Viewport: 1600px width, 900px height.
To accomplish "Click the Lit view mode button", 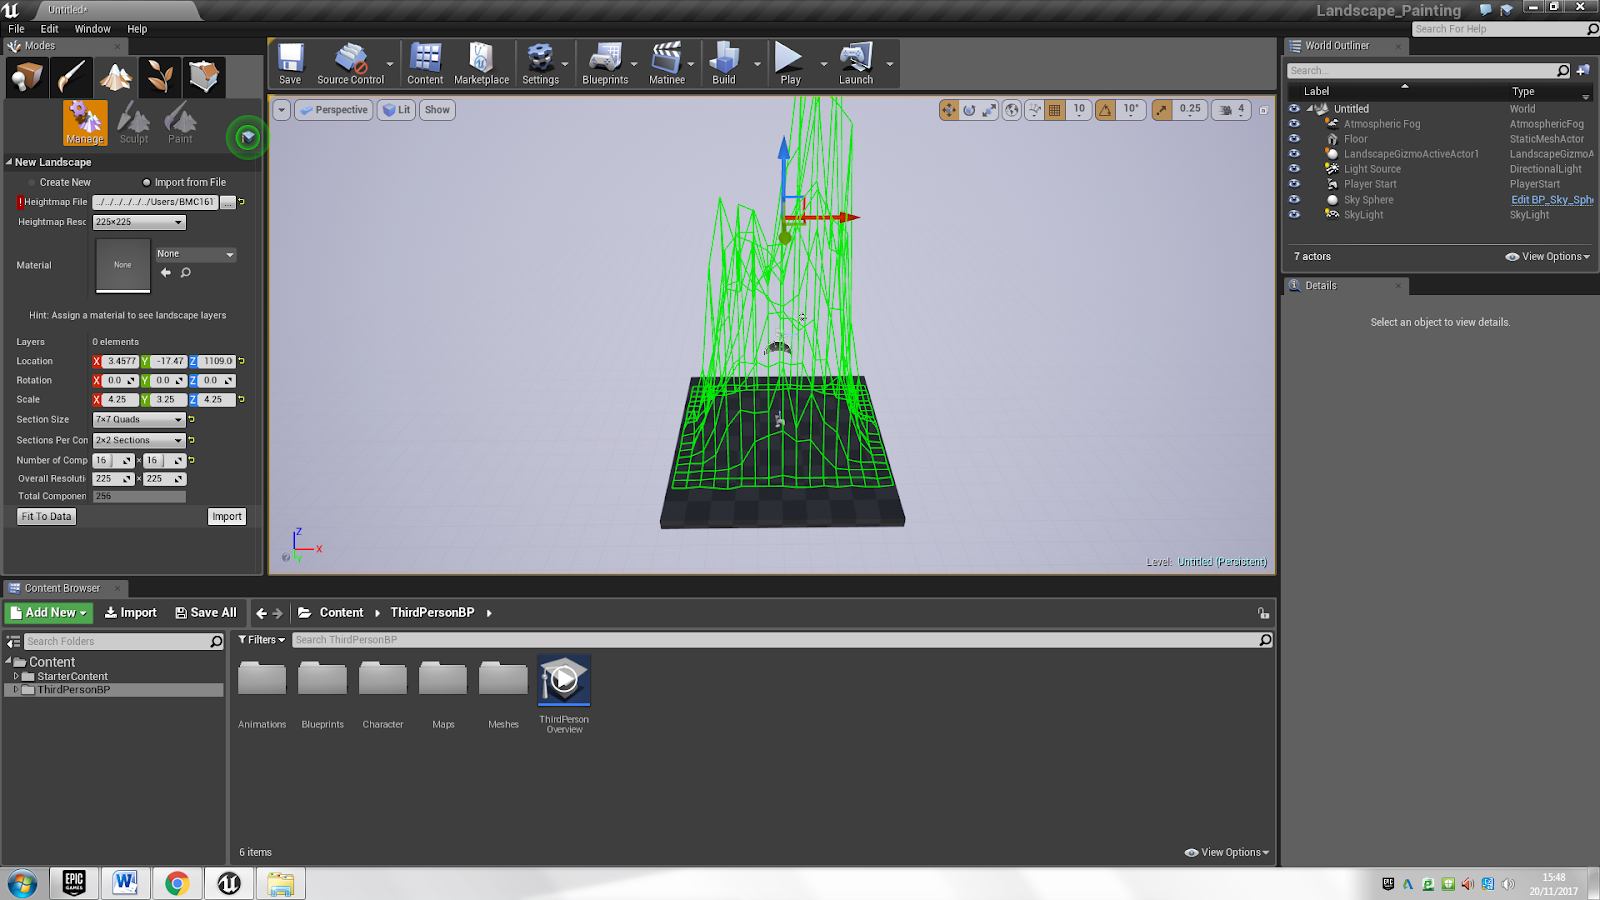I will pos(396,110).
